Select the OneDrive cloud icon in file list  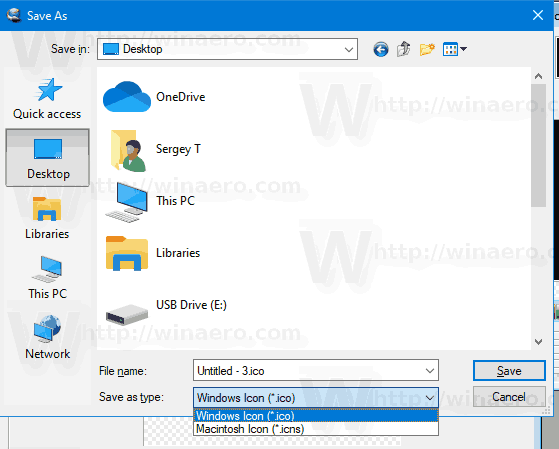click(x=127, y=97)
